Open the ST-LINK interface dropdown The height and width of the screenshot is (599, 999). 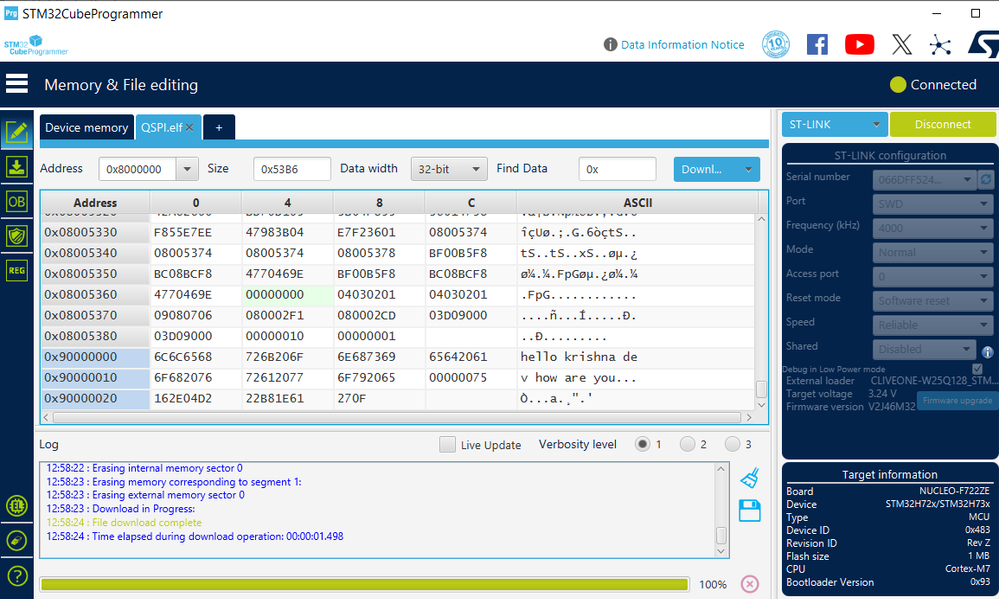pyautogui.click(x=833, y=124)
